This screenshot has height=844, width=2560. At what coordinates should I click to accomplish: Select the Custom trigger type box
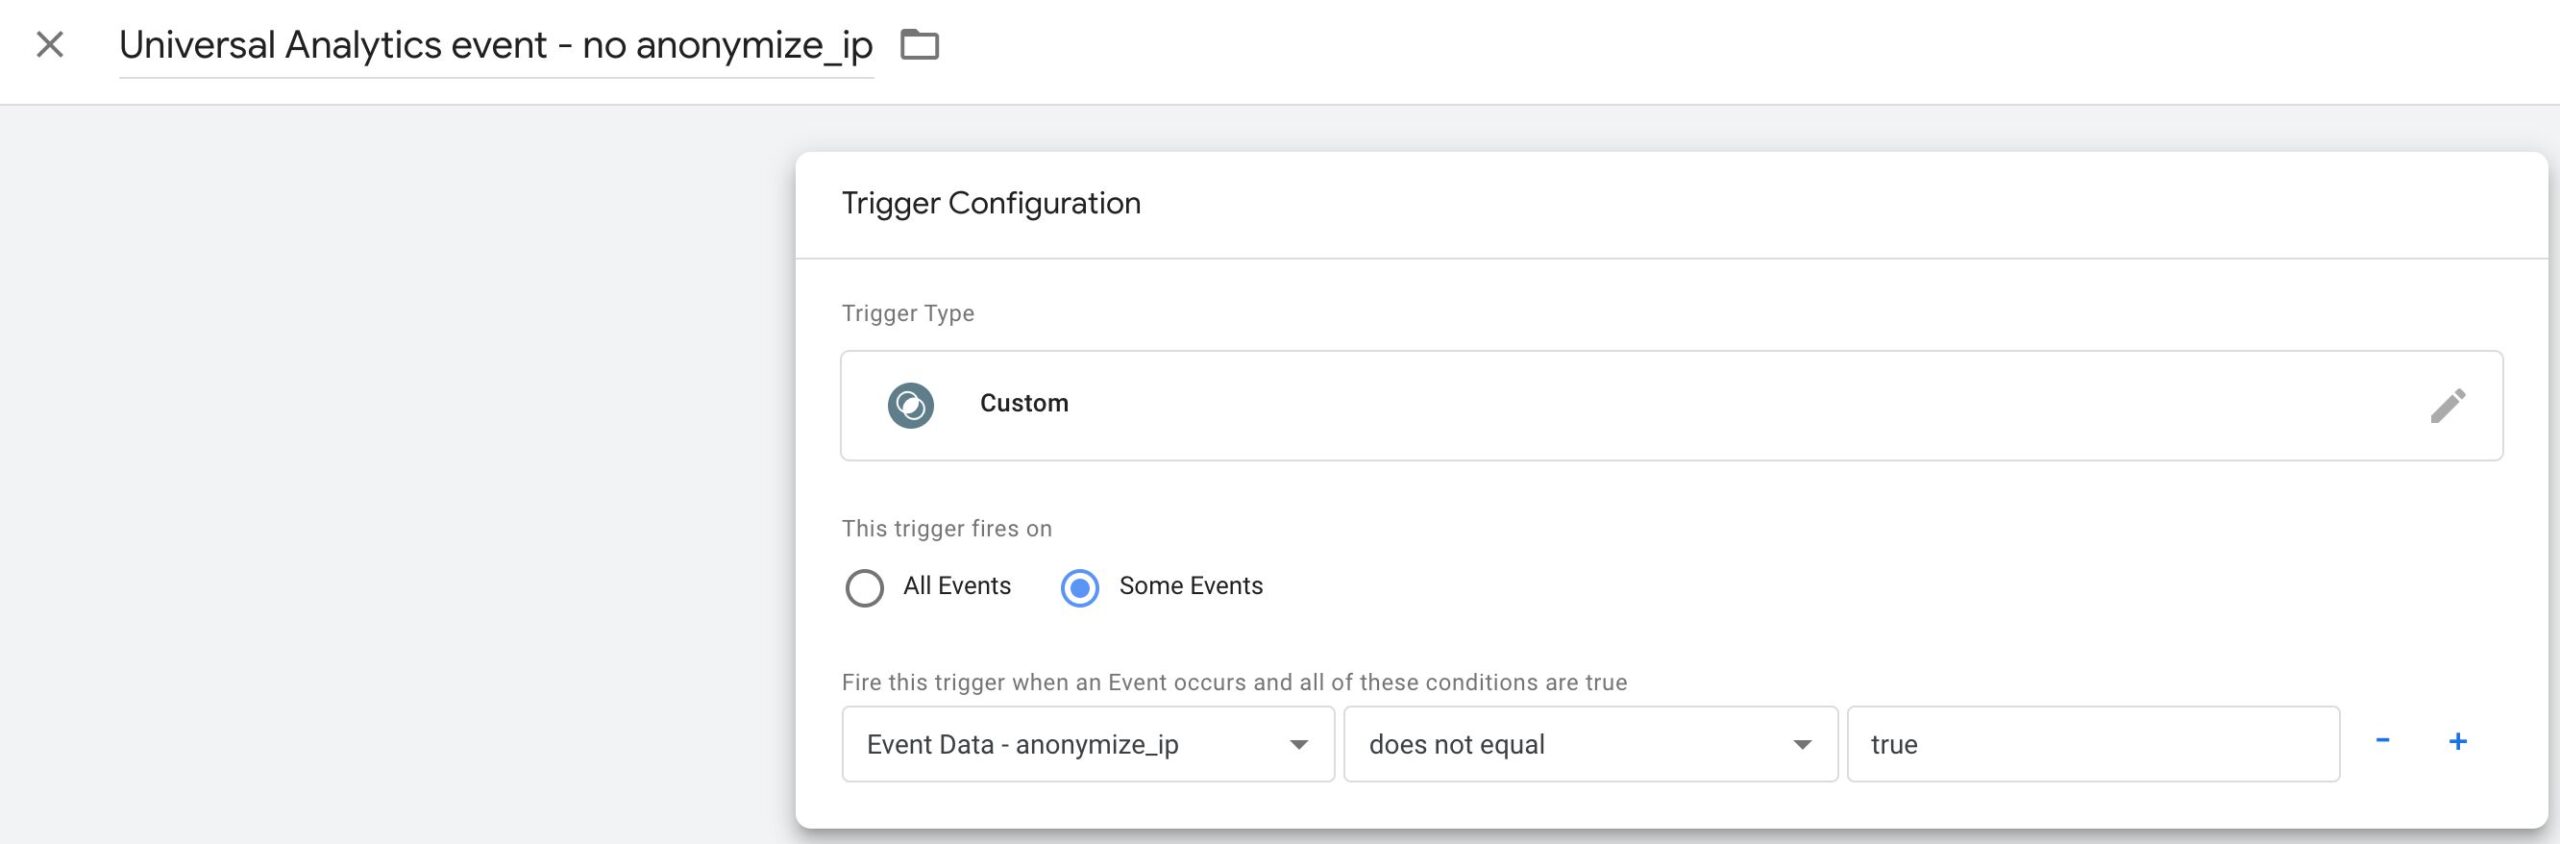point(1671,405)
